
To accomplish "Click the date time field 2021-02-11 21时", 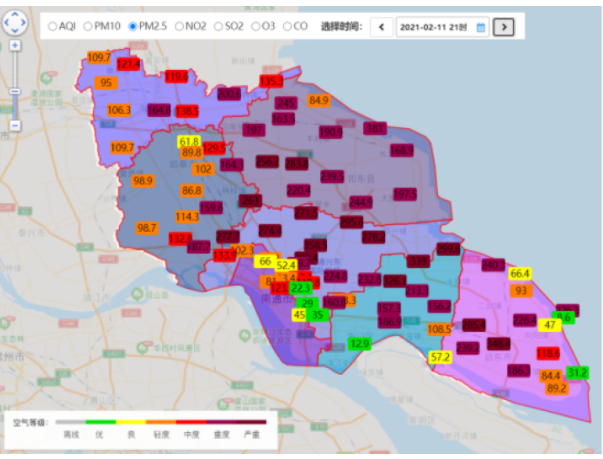I will click(x=437, y=27).
